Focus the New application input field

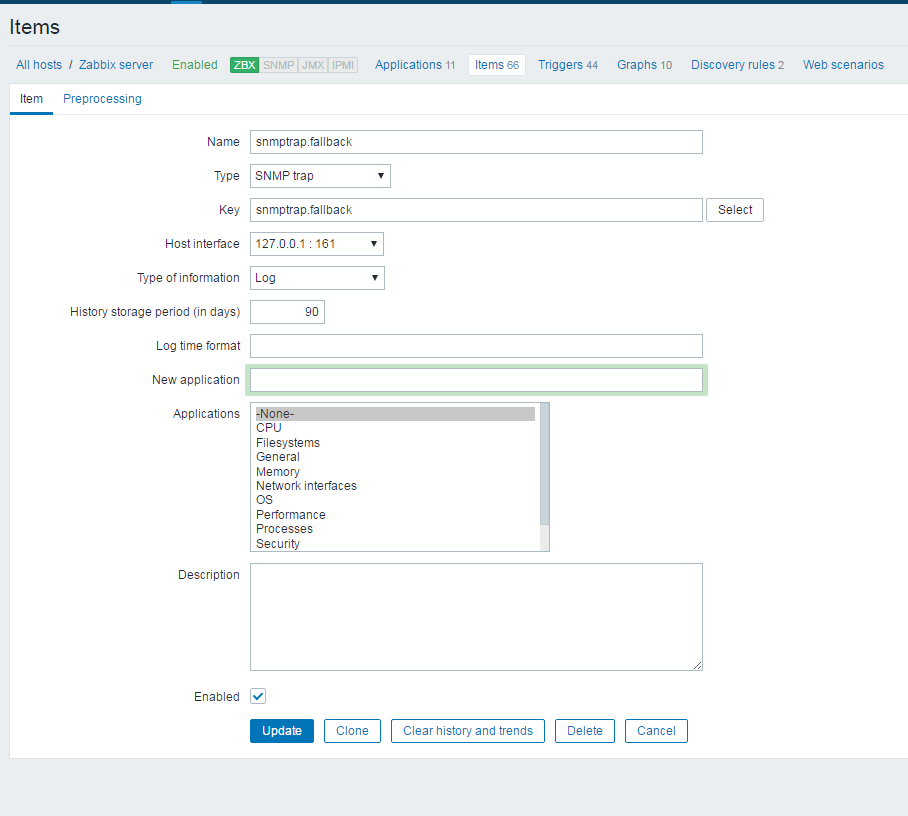[x=477, y=380]
